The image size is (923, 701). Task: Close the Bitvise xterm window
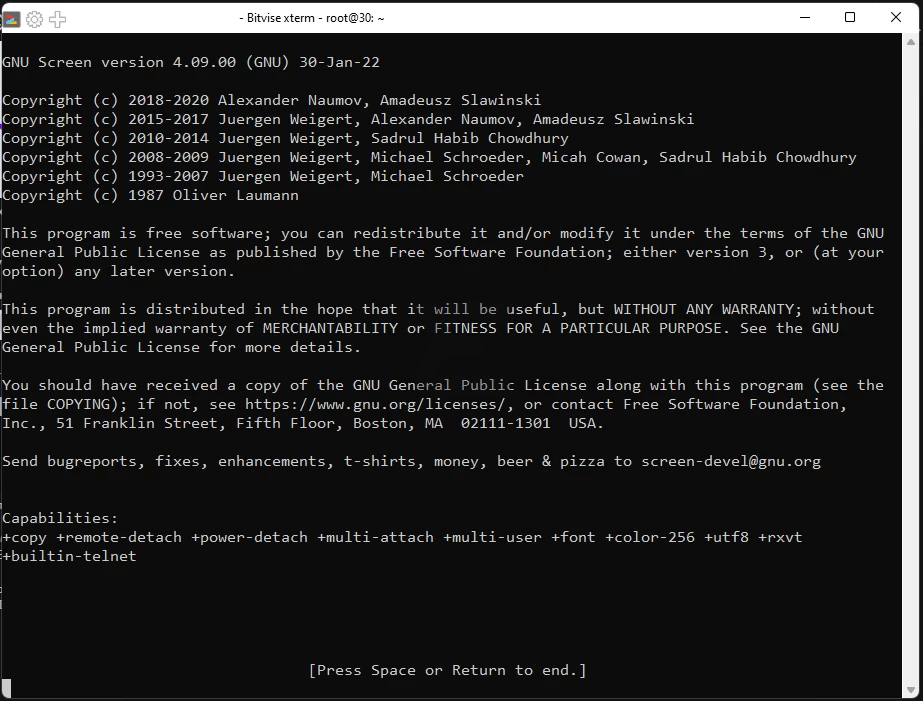pos(895,18)
